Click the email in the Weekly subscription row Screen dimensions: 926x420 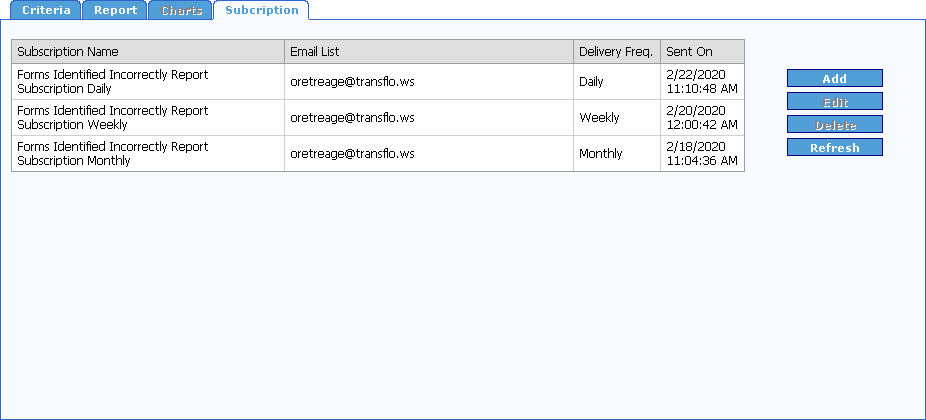352,118
